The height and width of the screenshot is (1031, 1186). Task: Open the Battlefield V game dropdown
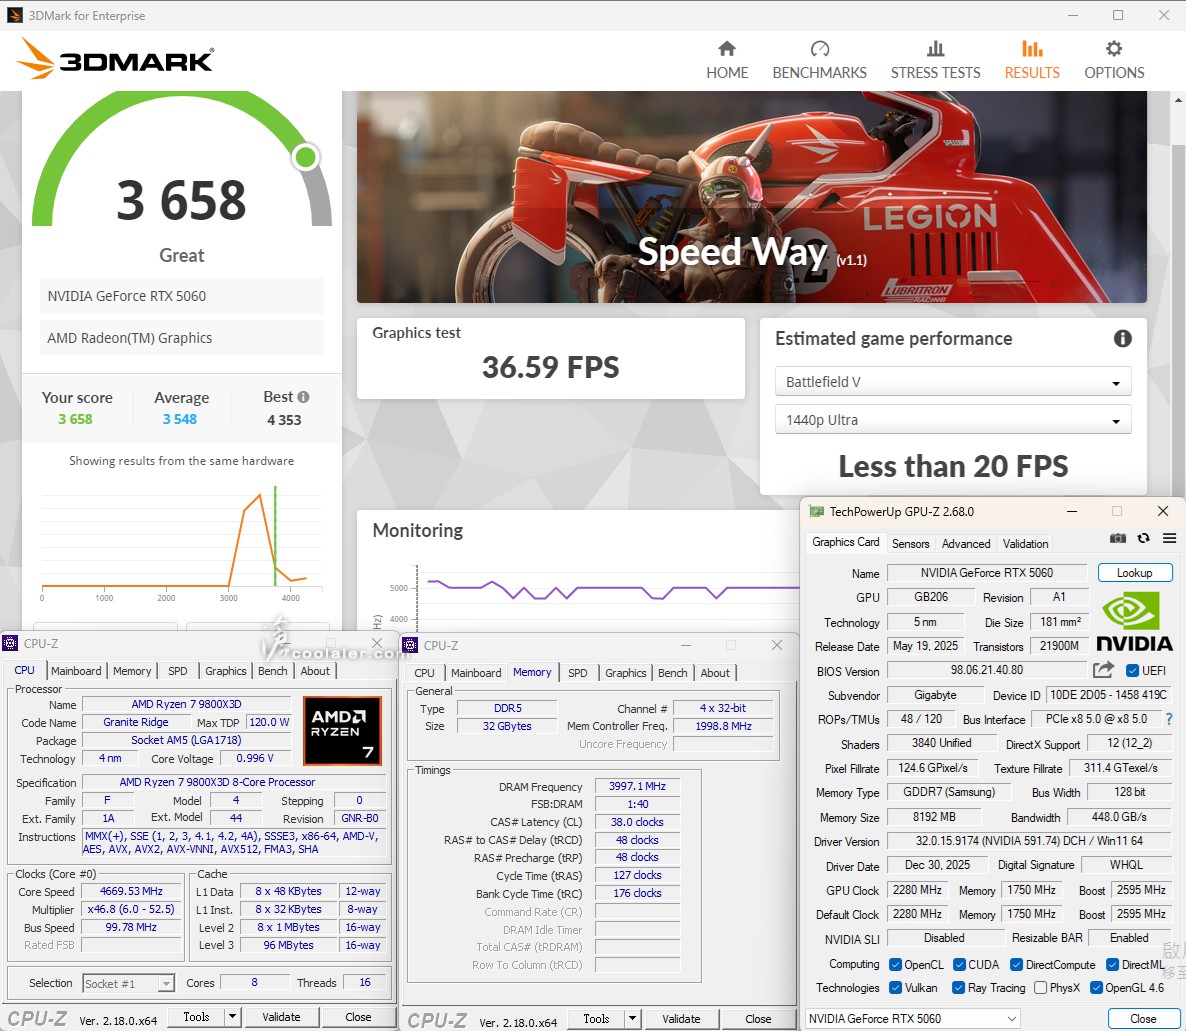click(953, 381)
